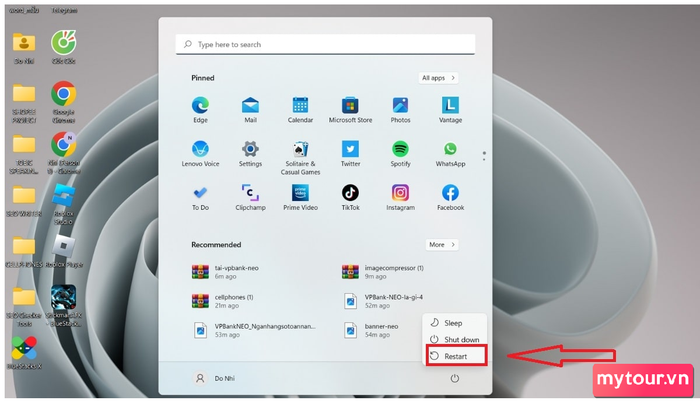This screenshot has height=405, width=700.
Task: Select the Roblox Studio desktop icon
Action: [63, 204]
